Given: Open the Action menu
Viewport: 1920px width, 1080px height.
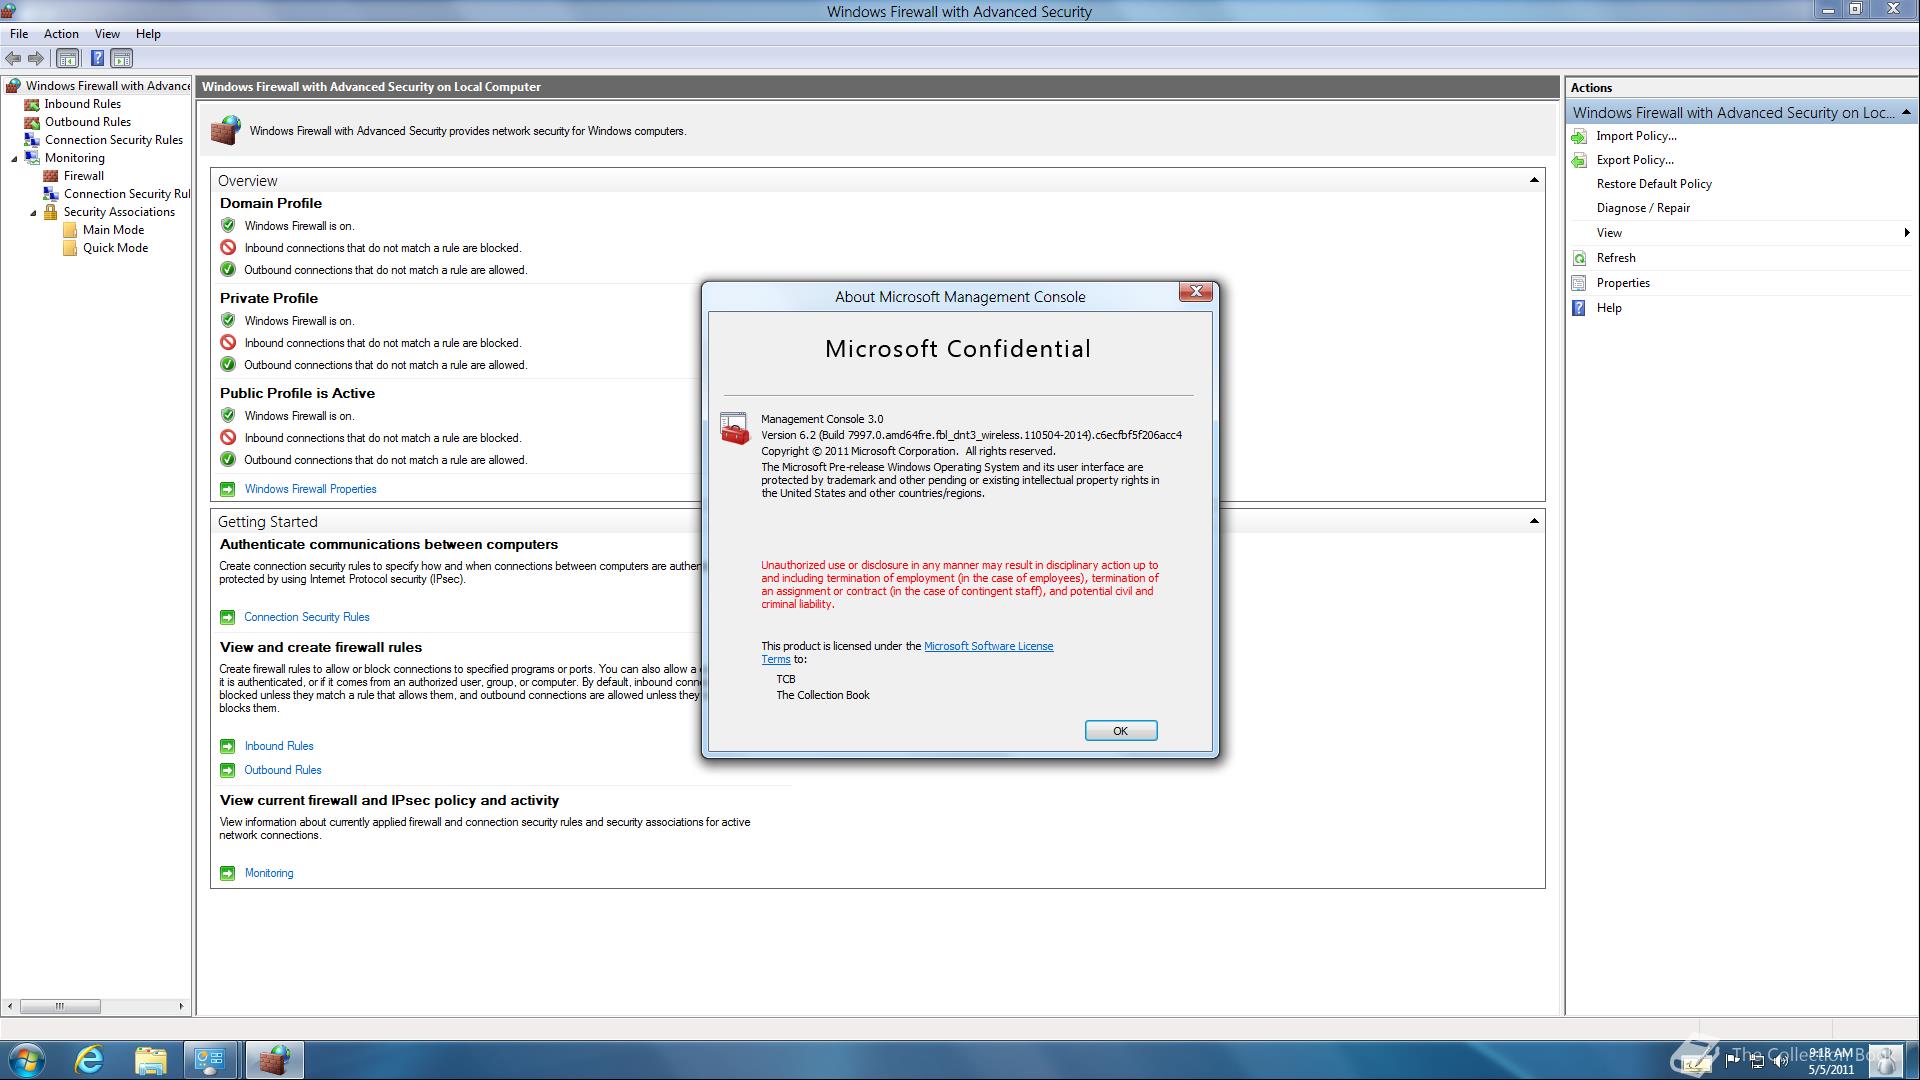Looking at the screenshot, I should point(61,34).
